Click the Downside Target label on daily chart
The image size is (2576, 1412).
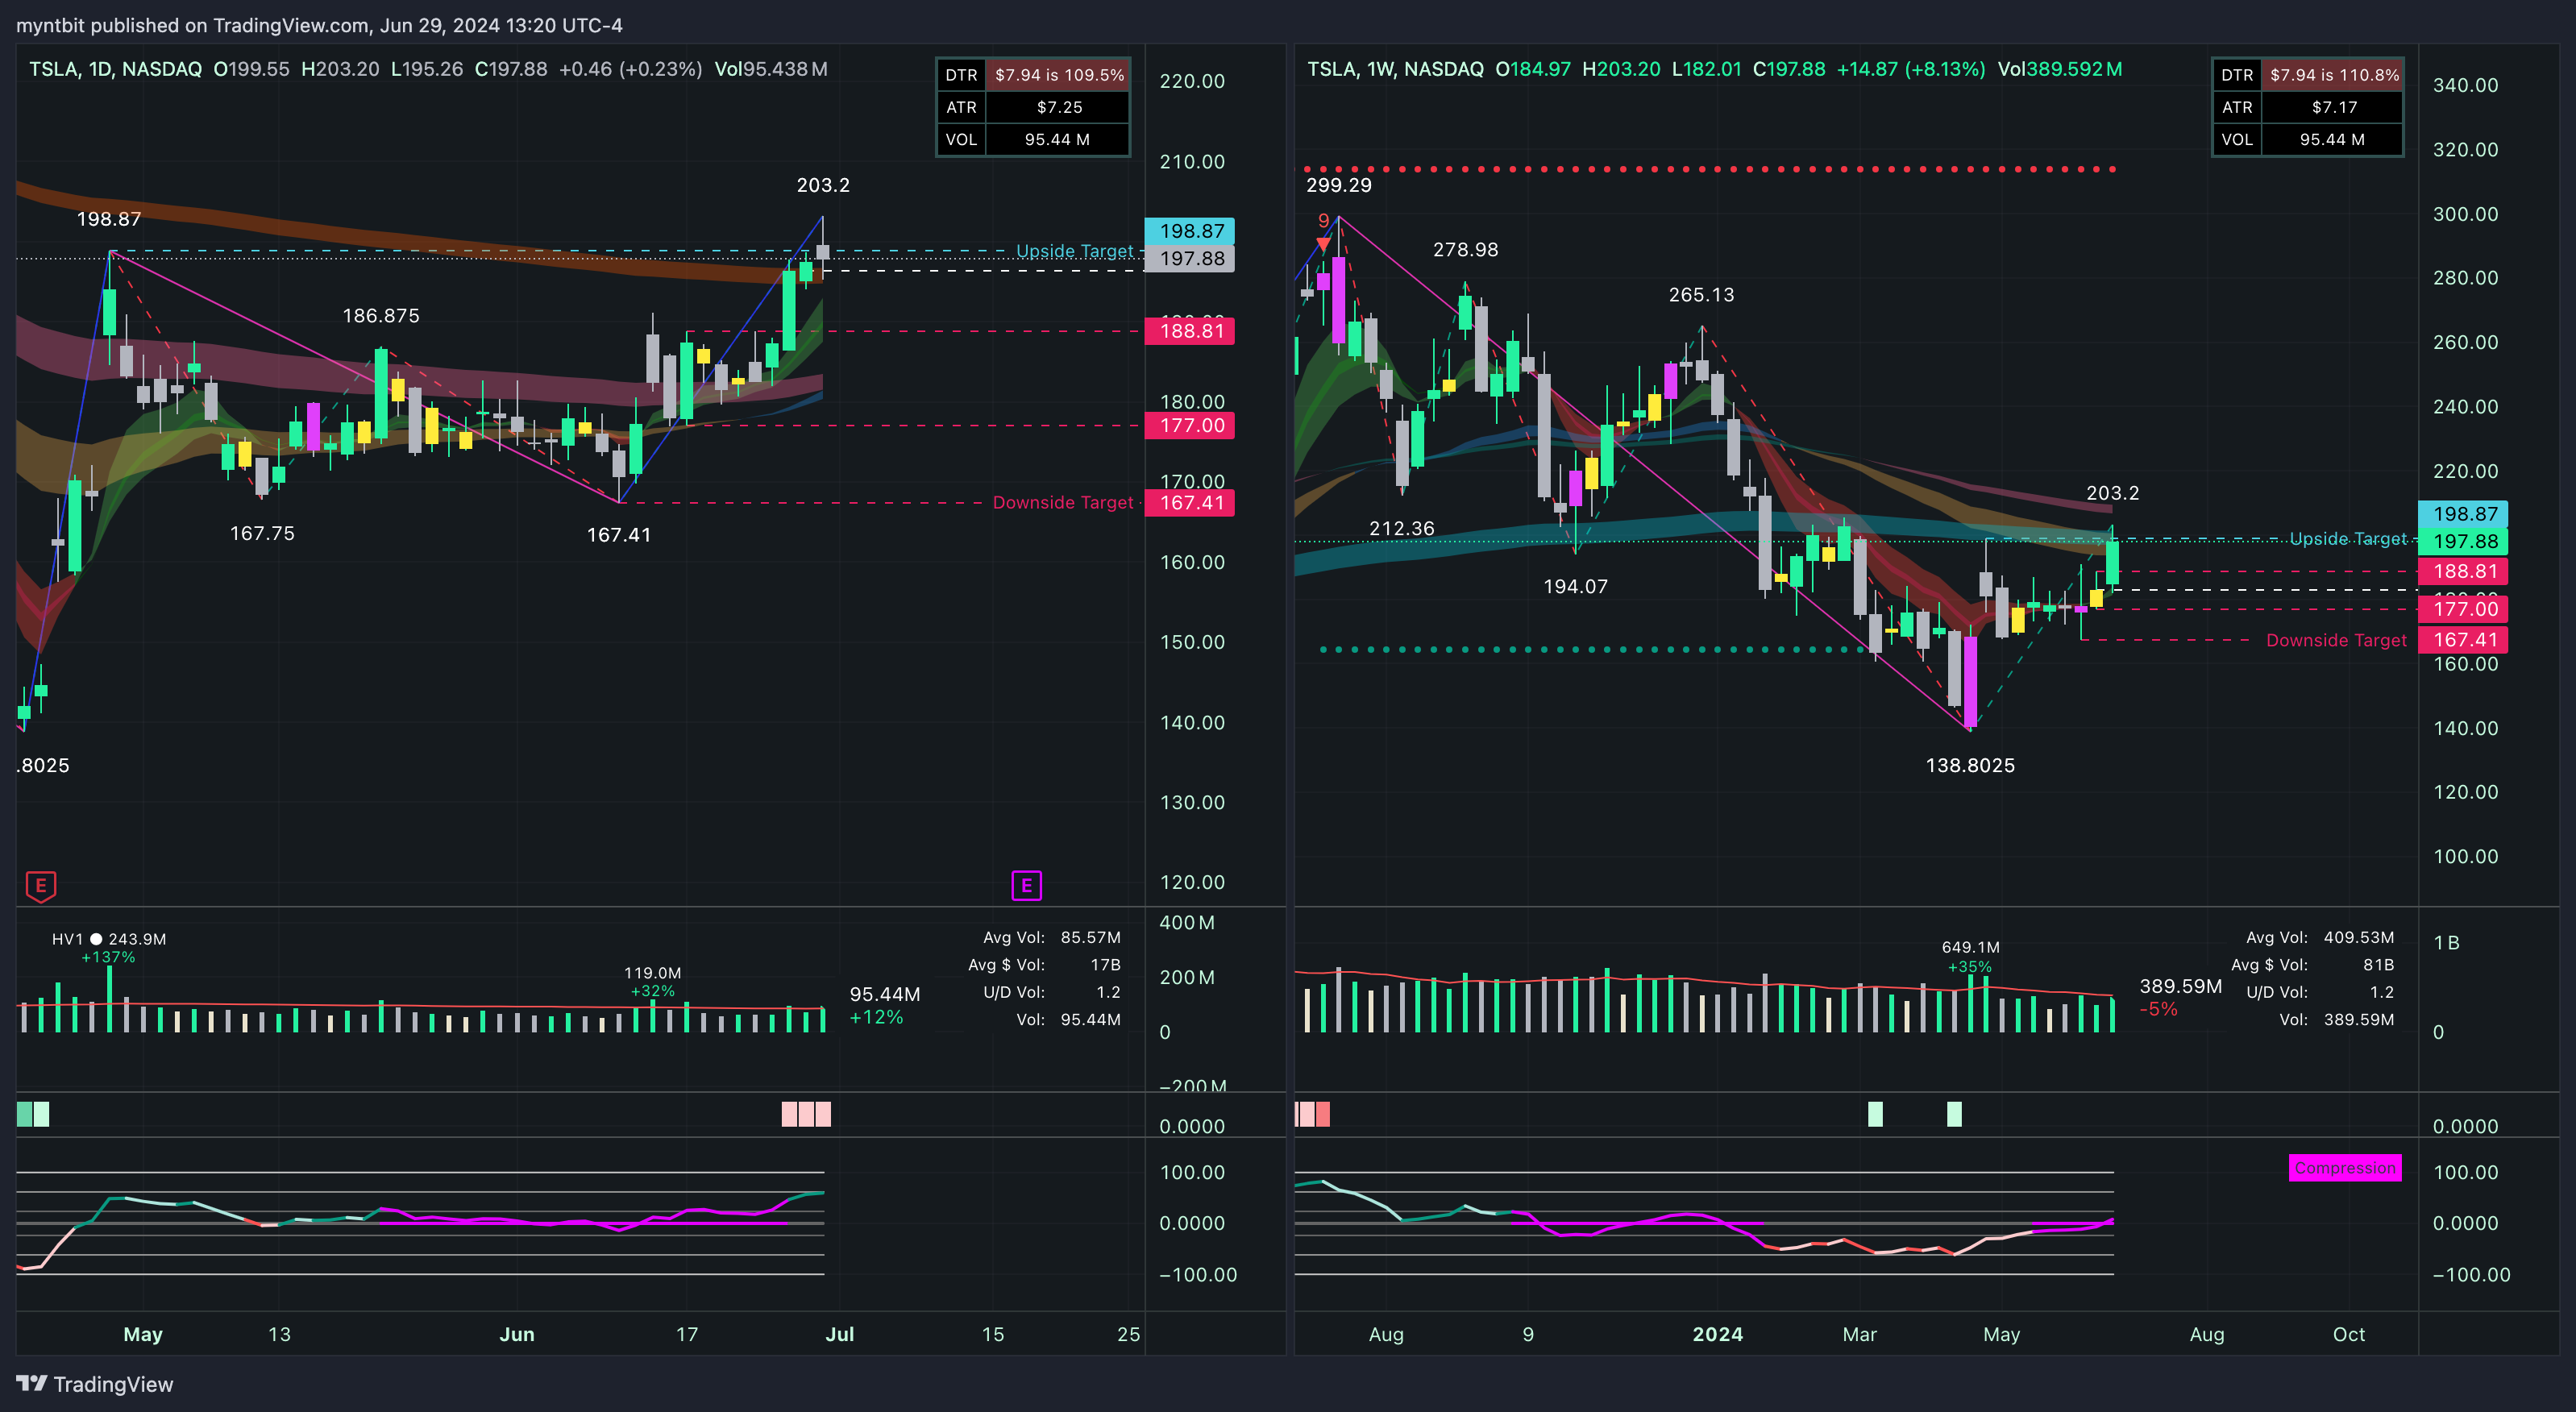(1063, 503)
